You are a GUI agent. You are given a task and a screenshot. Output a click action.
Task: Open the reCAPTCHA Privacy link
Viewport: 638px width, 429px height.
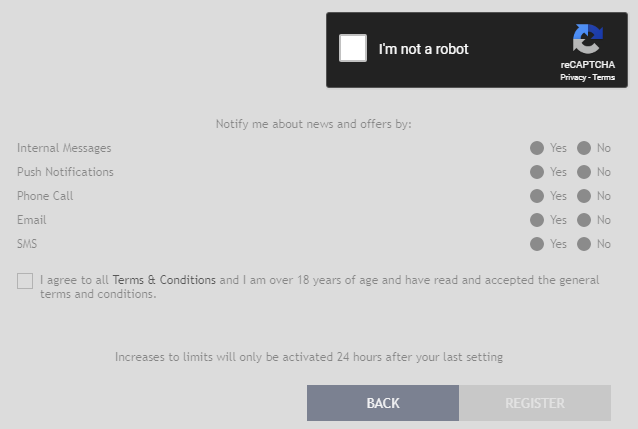tap(573, 77)
